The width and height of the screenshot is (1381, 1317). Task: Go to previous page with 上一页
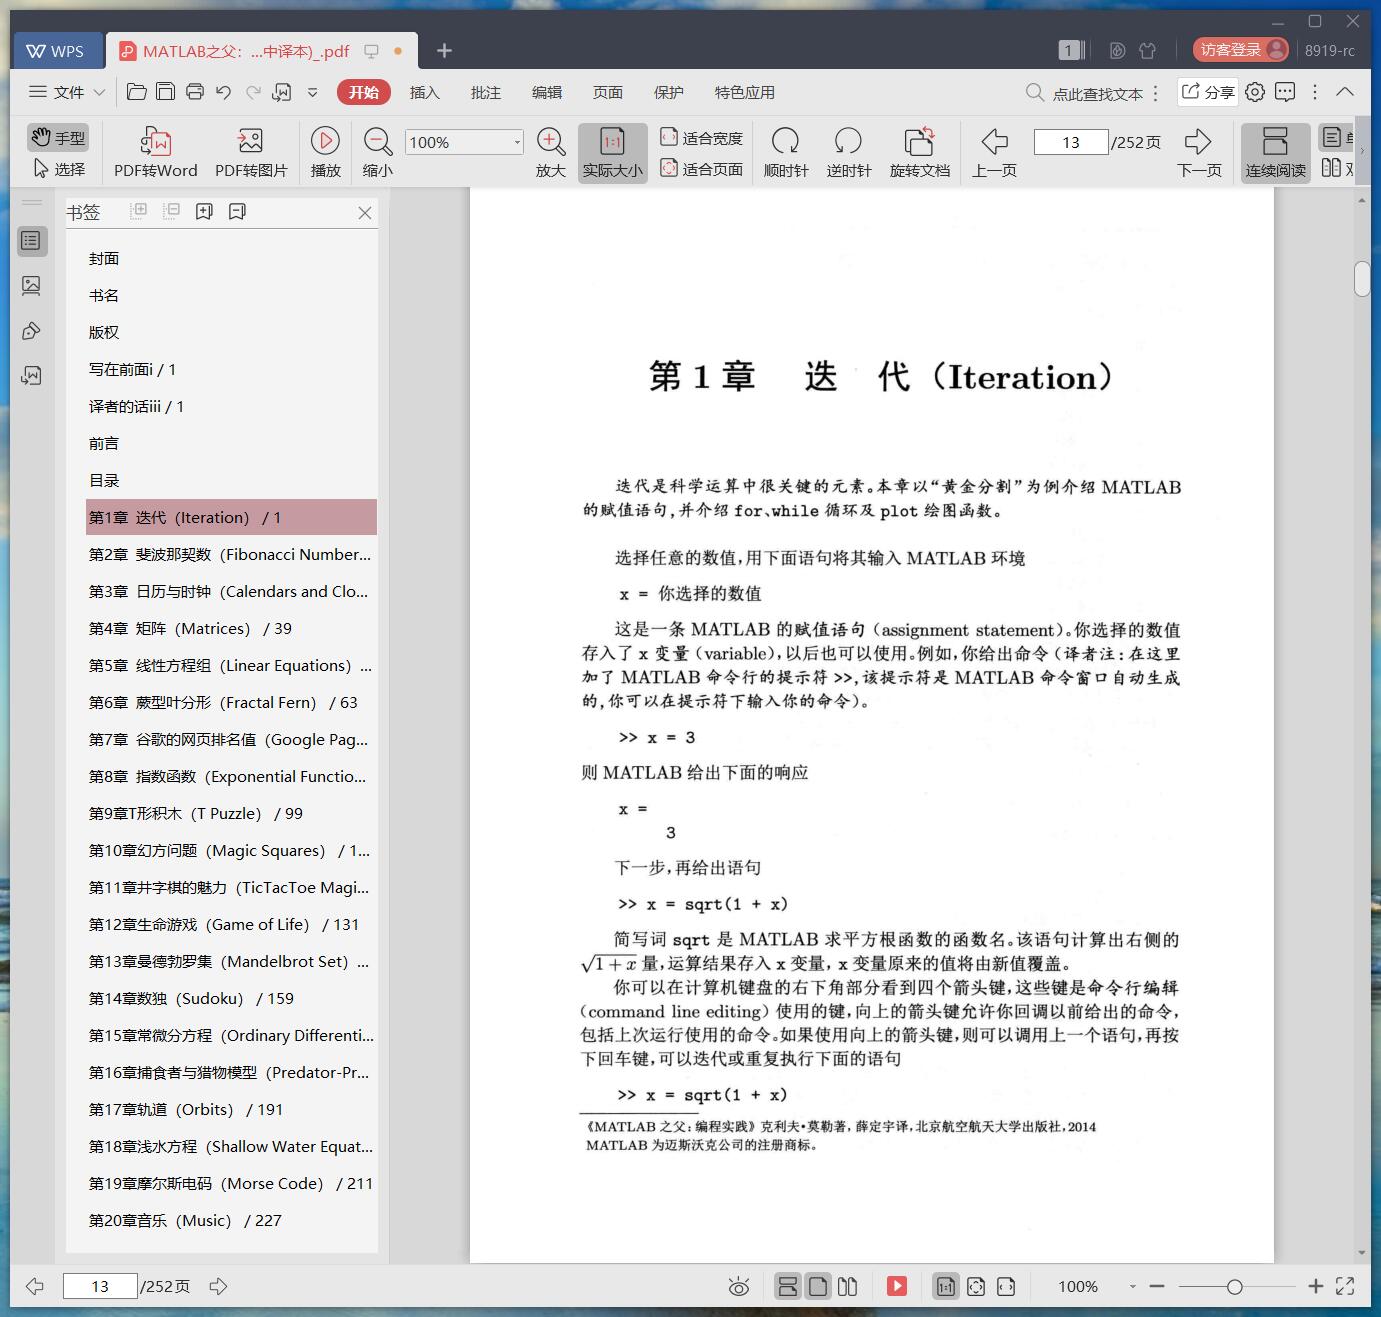pos(994,152)
